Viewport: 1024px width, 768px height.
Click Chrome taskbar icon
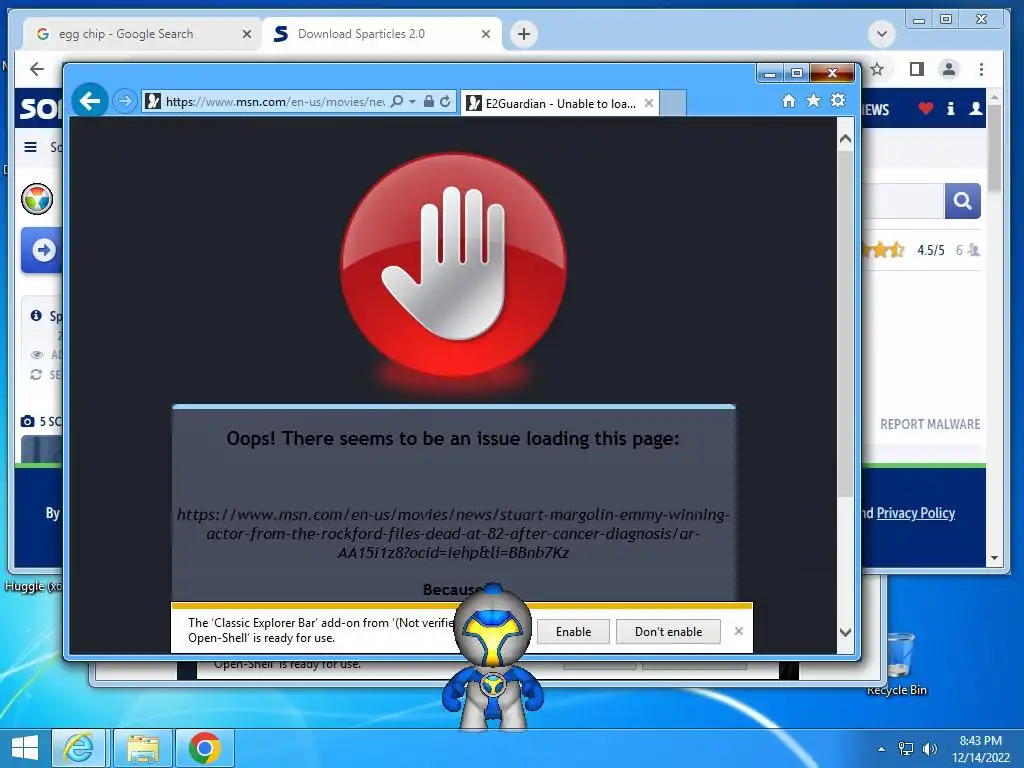pos(204,748)
